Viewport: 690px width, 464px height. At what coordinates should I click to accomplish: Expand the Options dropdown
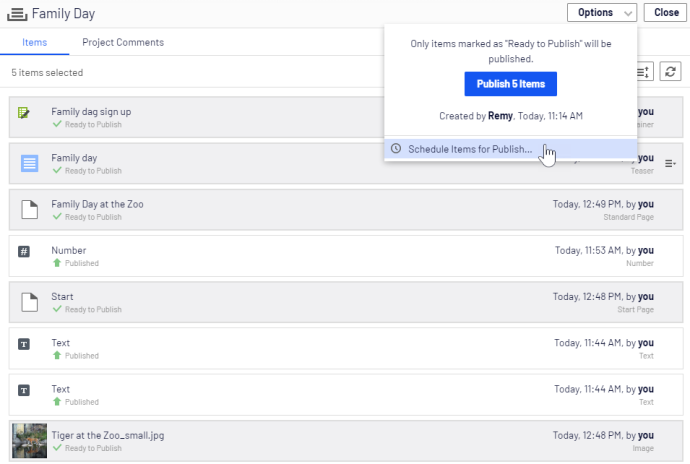(602, 12)
